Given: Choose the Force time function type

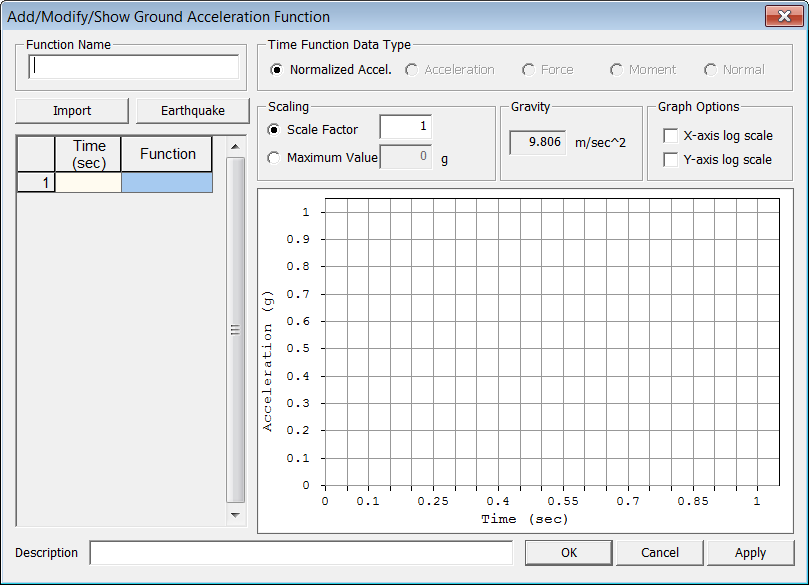Looking at the screenshot, I should pos(530,69).
